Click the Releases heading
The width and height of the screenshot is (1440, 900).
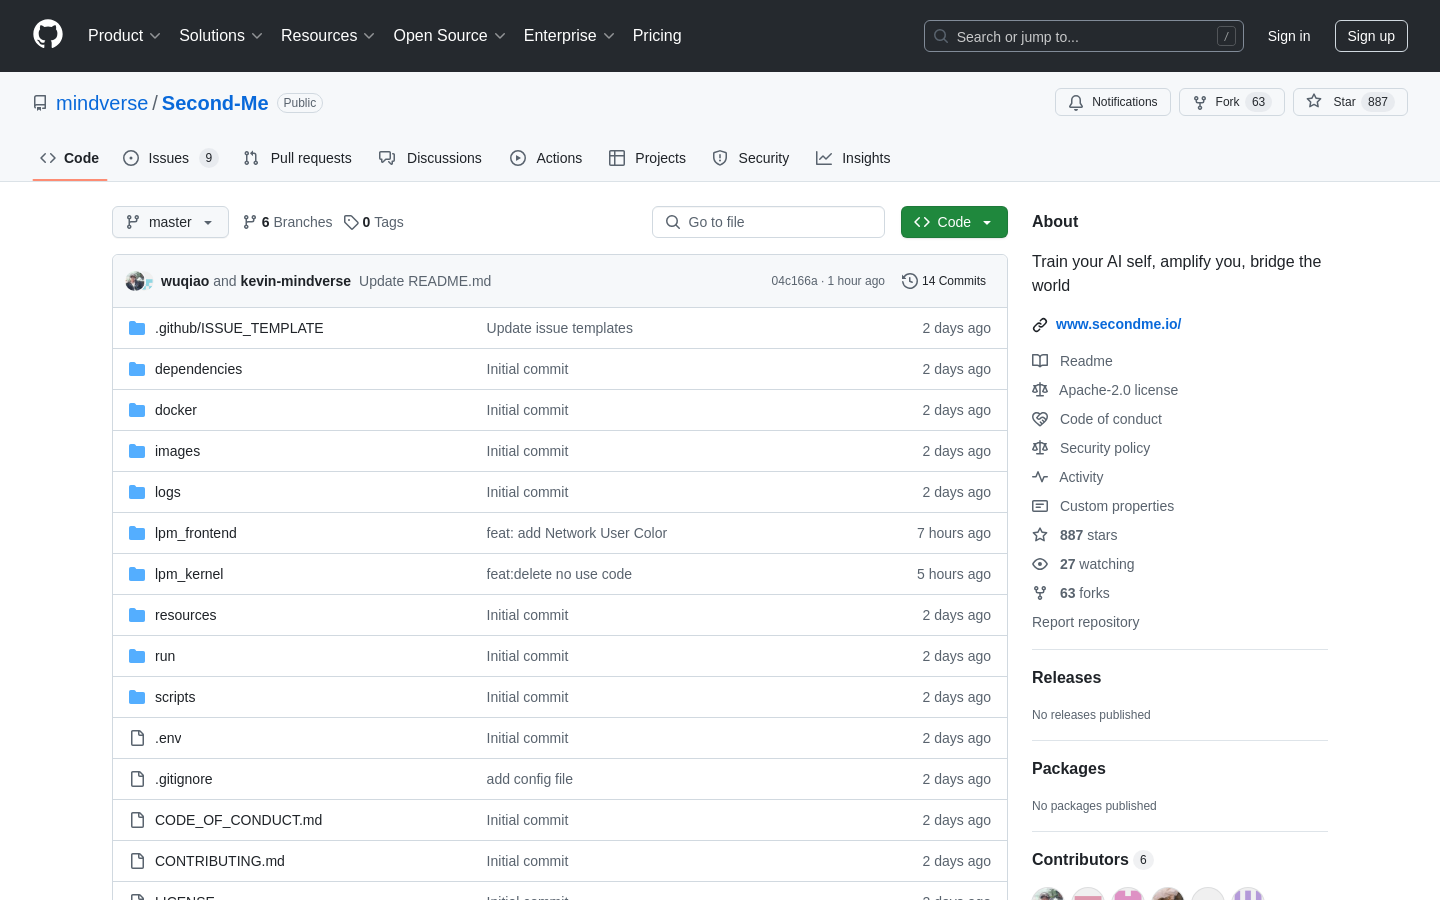tap(1066, 677)
